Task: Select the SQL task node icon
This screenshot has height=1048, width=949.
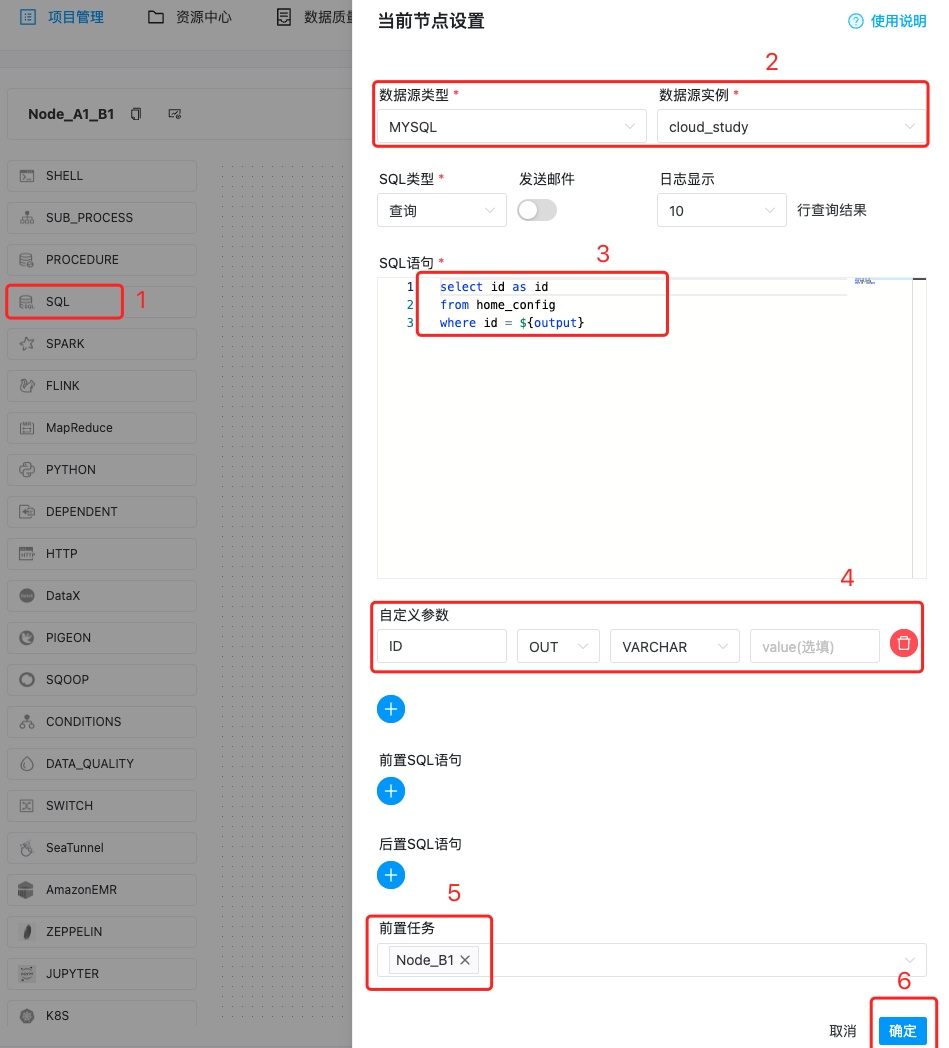Action: point(27,302)
